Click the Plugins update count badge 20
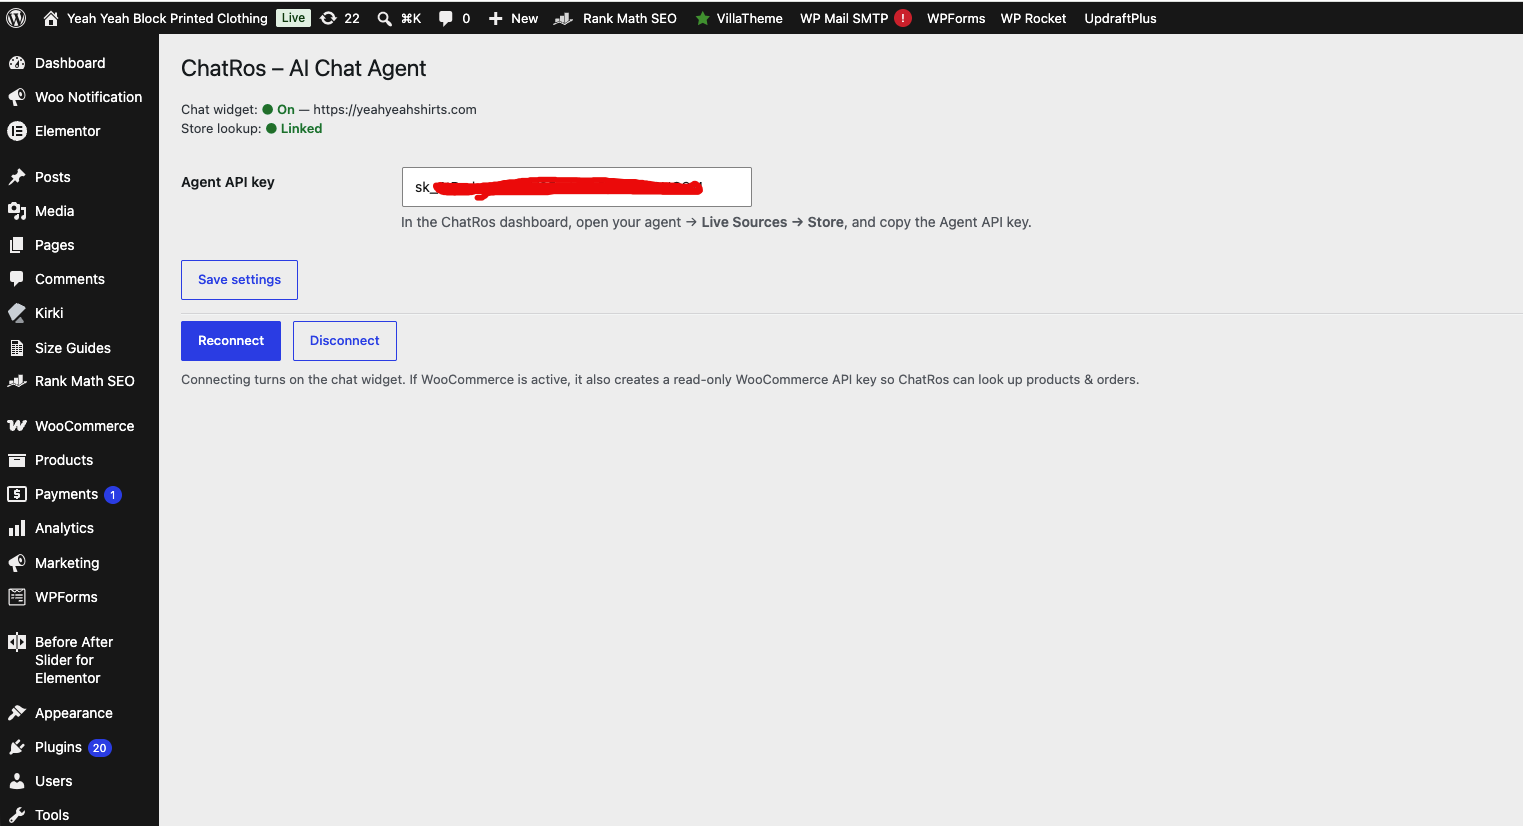The height and width of the screenshot is (826, 1523). tap(99, 748)
